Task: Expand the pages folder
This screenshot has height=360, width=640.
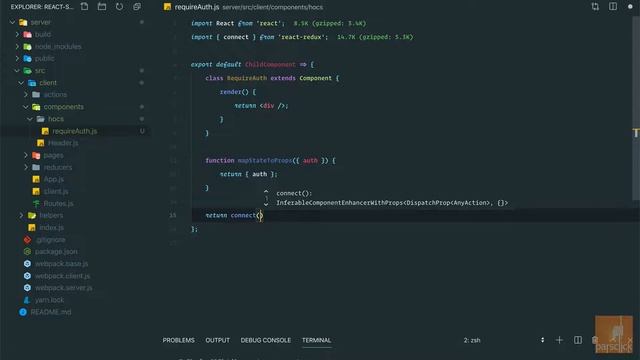Action: pos(26,155)
